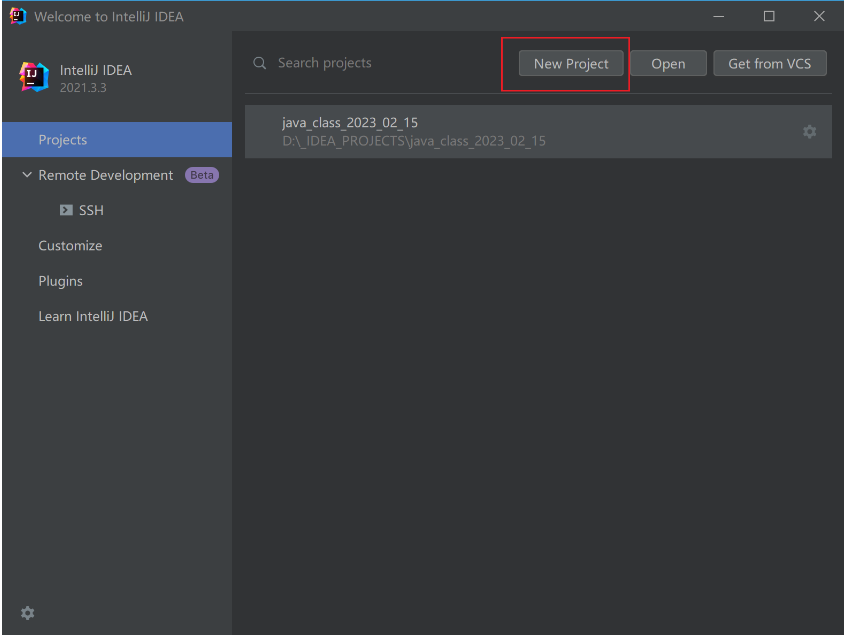Viewport: 844px width, 636px height.
Task: Collapse the Remote Development chevron
Action: pyautogui.click(x=26, y=175)
